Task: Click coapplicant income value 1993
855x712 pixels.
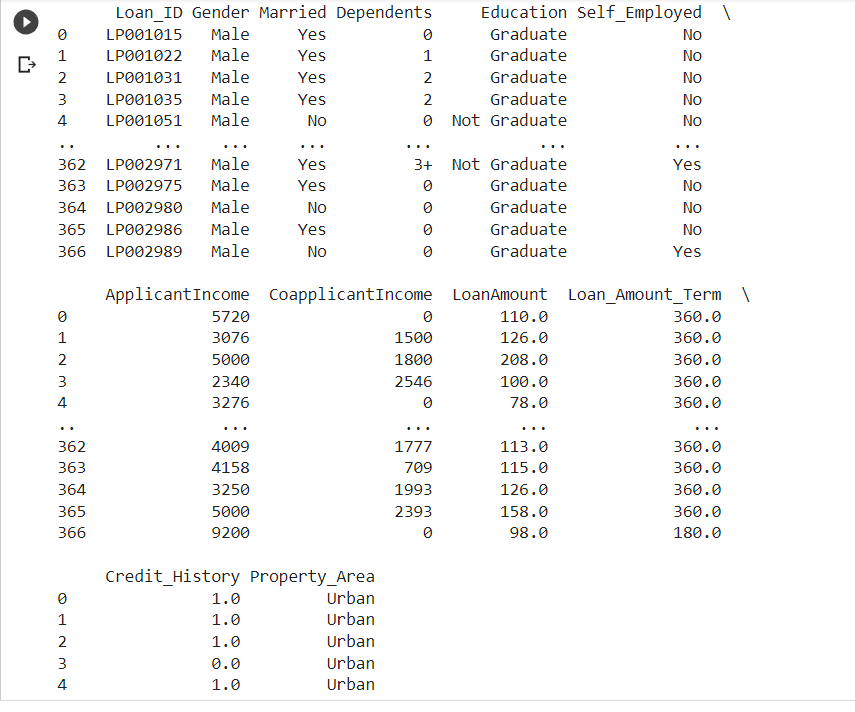Action: 413,490
